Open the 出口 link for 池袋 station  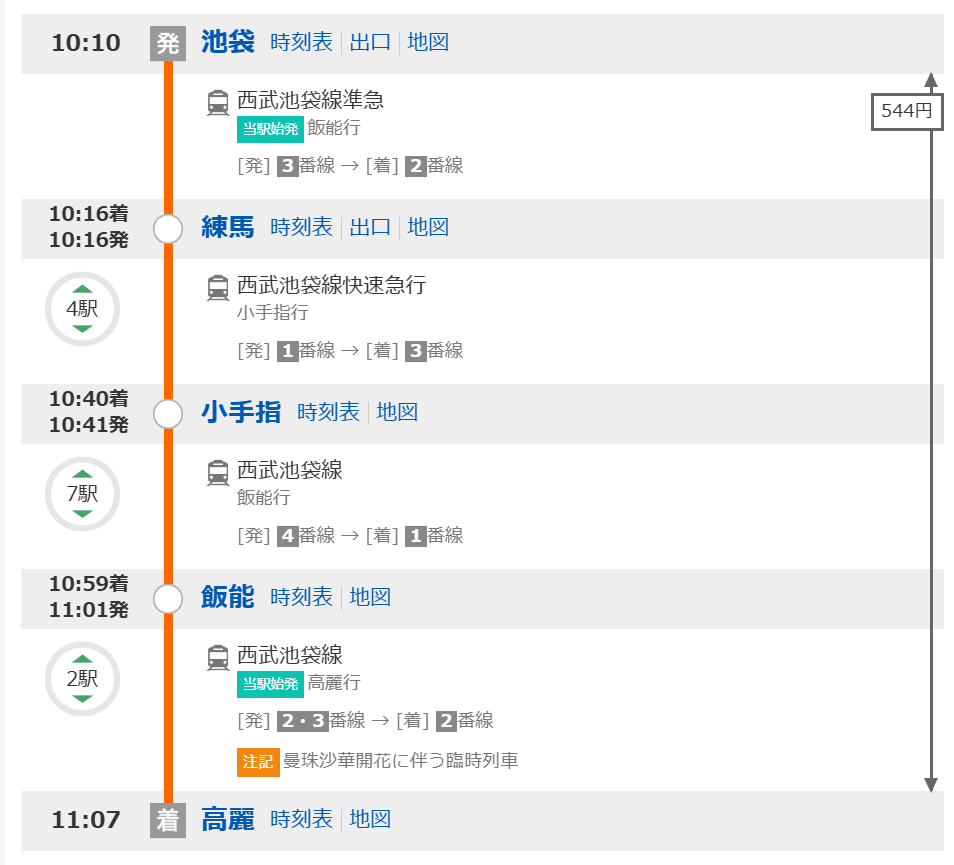tap(370, 43)
